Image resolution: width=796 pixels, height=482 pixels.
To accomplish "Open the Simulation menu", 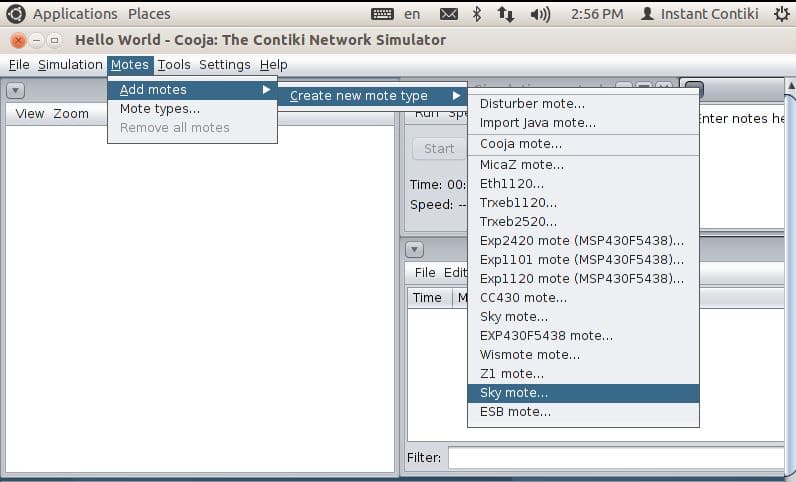I will coord(70,65).
